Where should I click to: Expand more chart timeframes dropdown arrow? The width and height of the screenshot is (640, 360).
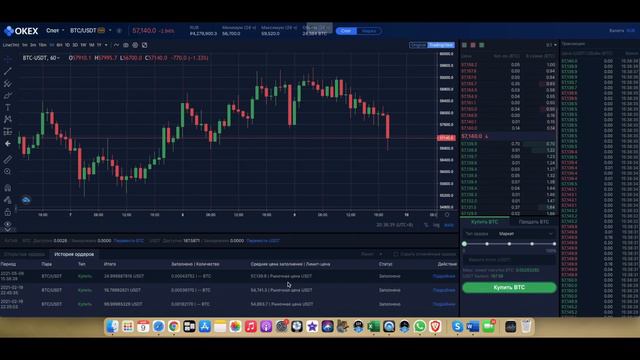[106, 45]
